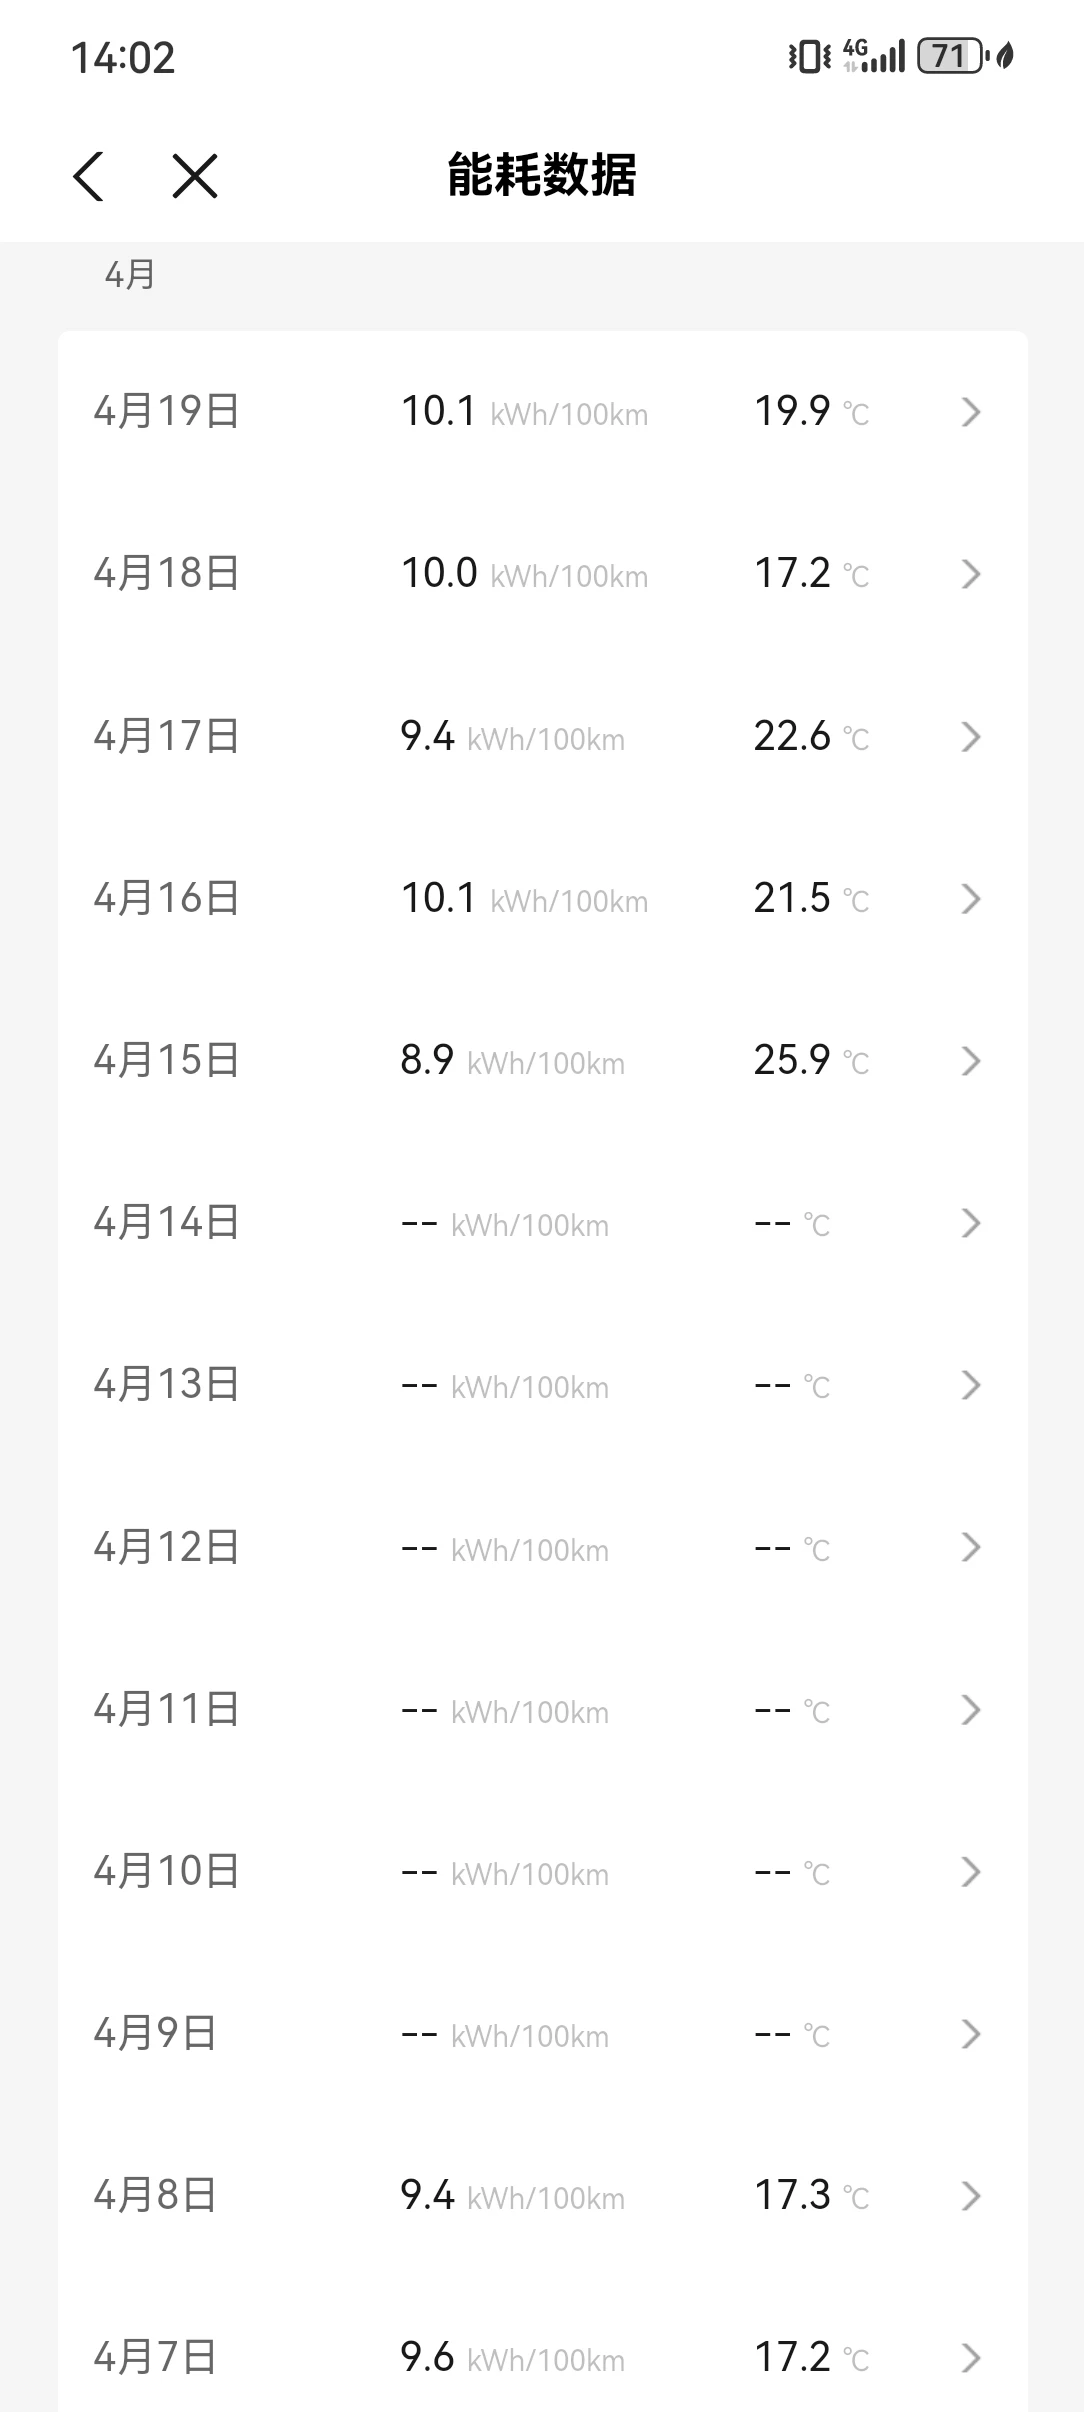The width and height of the screenshot is (1084, 2412).
Task: Tap the 能耗数据 page title
Action: pos(541,176)
